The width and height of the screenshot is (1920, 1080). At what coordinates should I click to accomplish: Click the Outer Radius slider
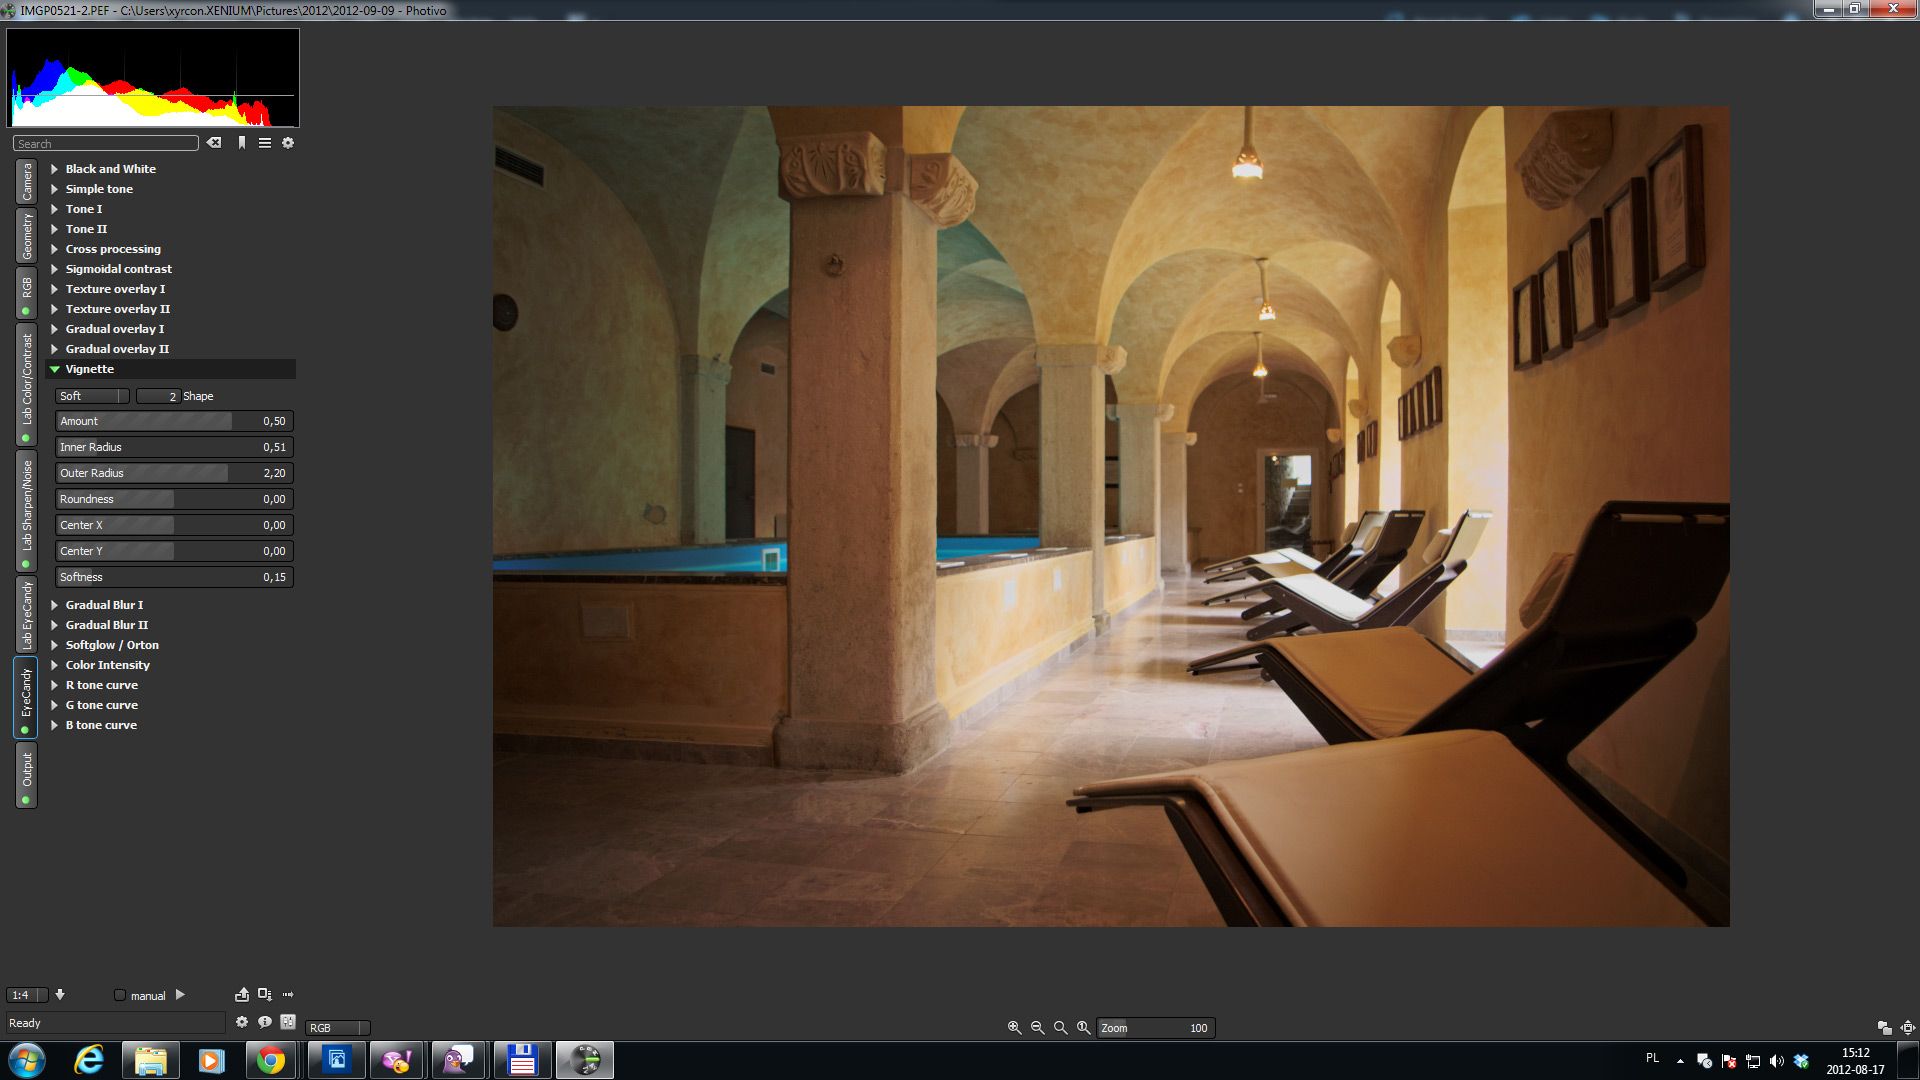click(x=173, y=473)
